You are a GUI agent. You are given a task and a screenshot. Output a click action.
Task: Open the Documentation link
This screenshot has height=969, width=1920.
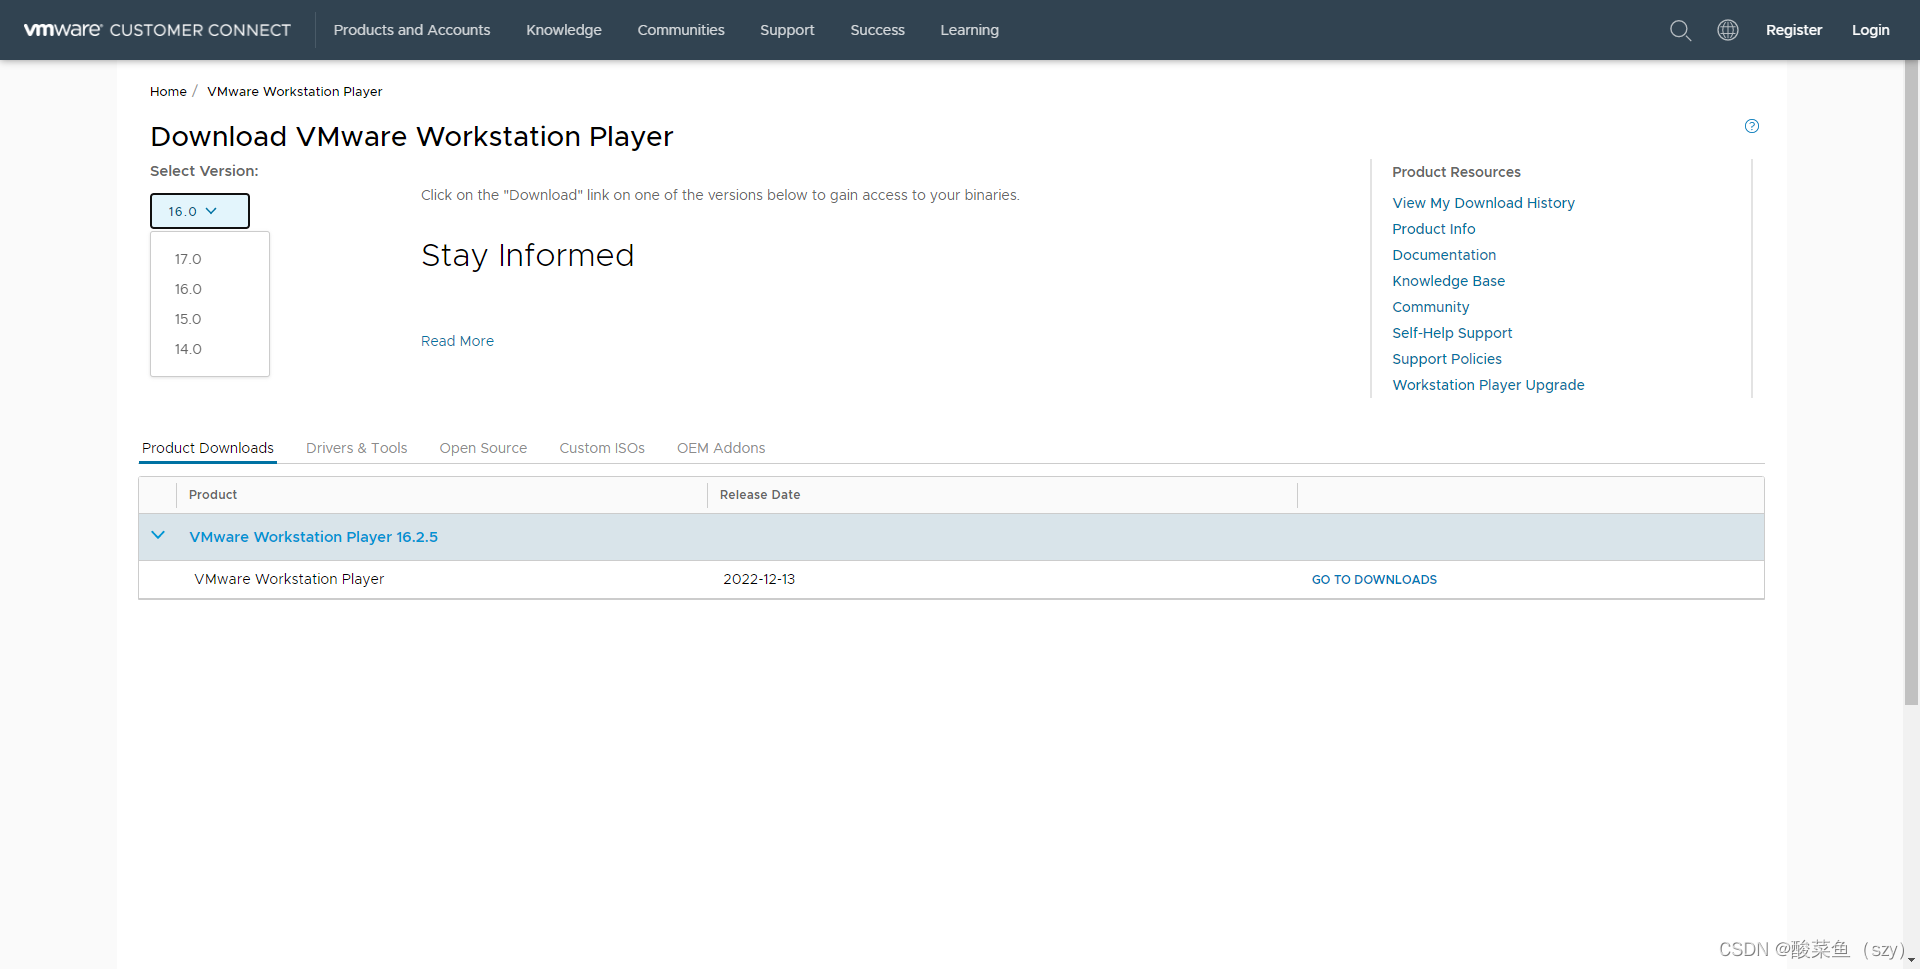coord(1444,255)
